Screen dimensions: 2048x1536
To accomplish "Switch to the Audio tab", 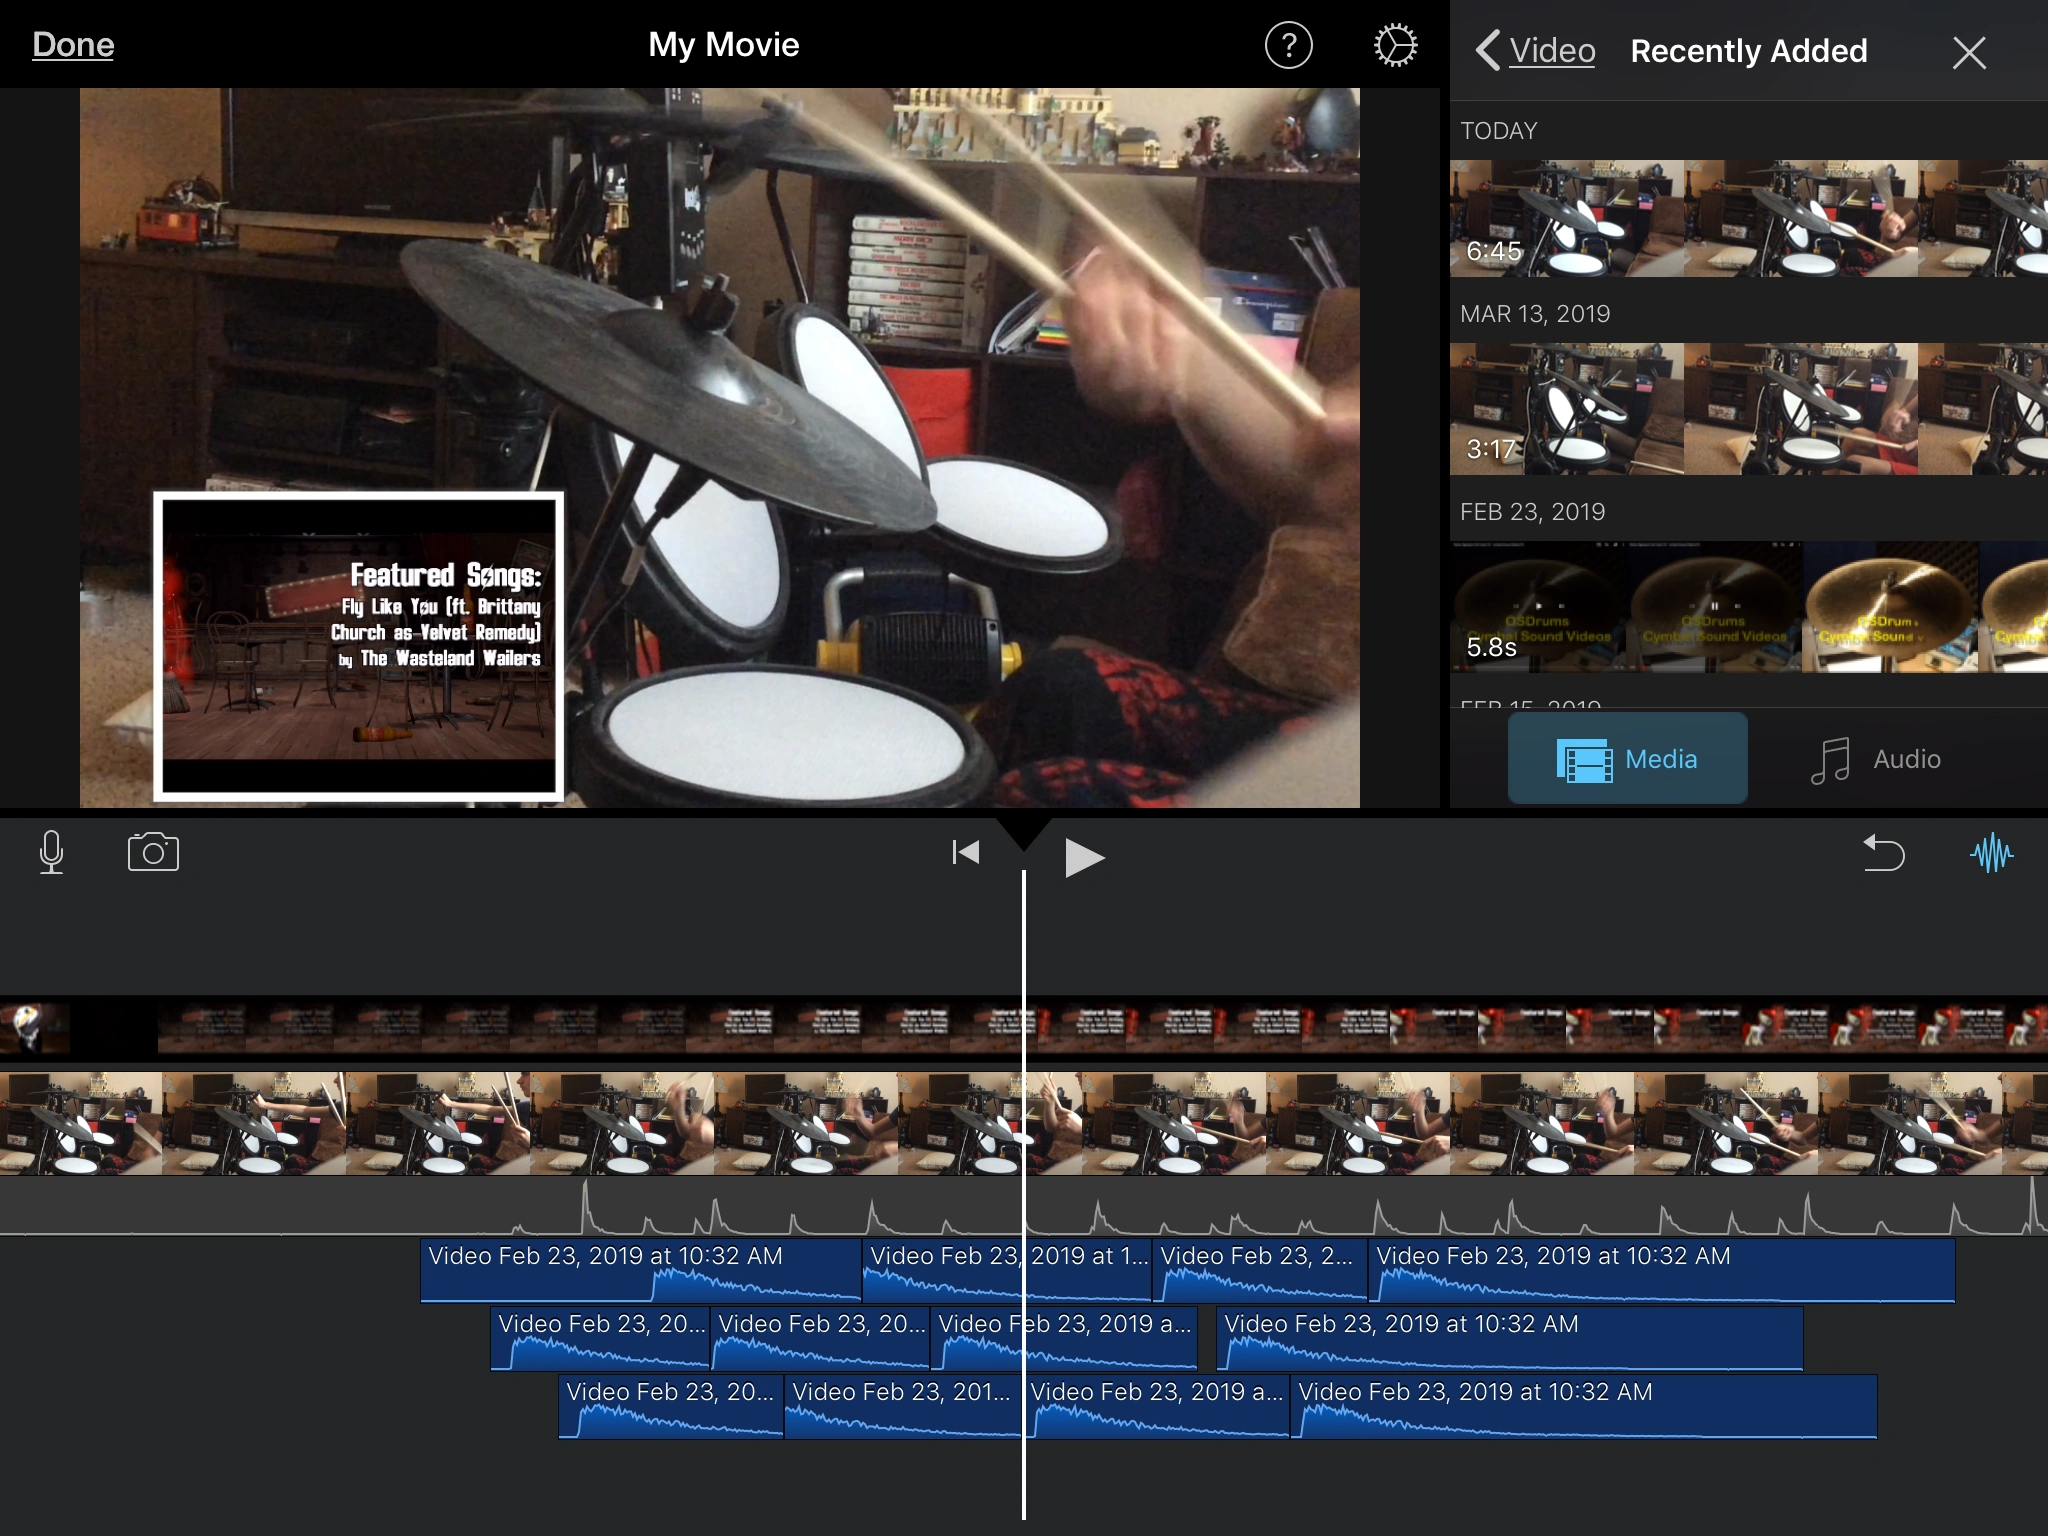I will [x=1876, y=759].
